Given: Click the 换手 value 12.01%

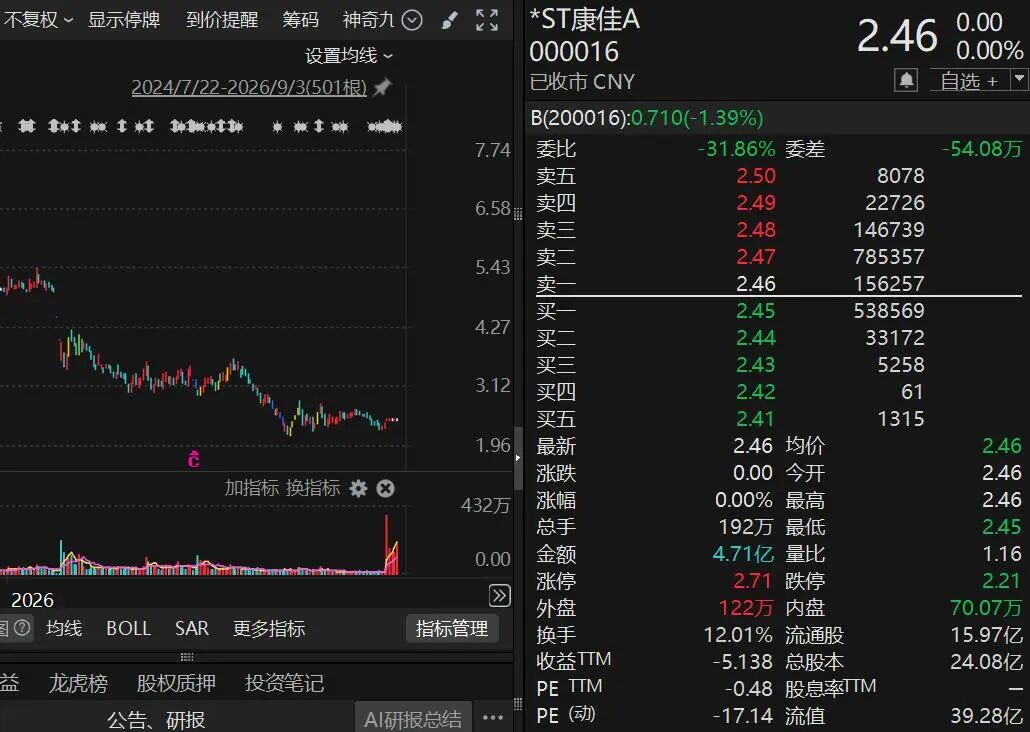Looking at the screenshot, I should [x=738, y=635].
